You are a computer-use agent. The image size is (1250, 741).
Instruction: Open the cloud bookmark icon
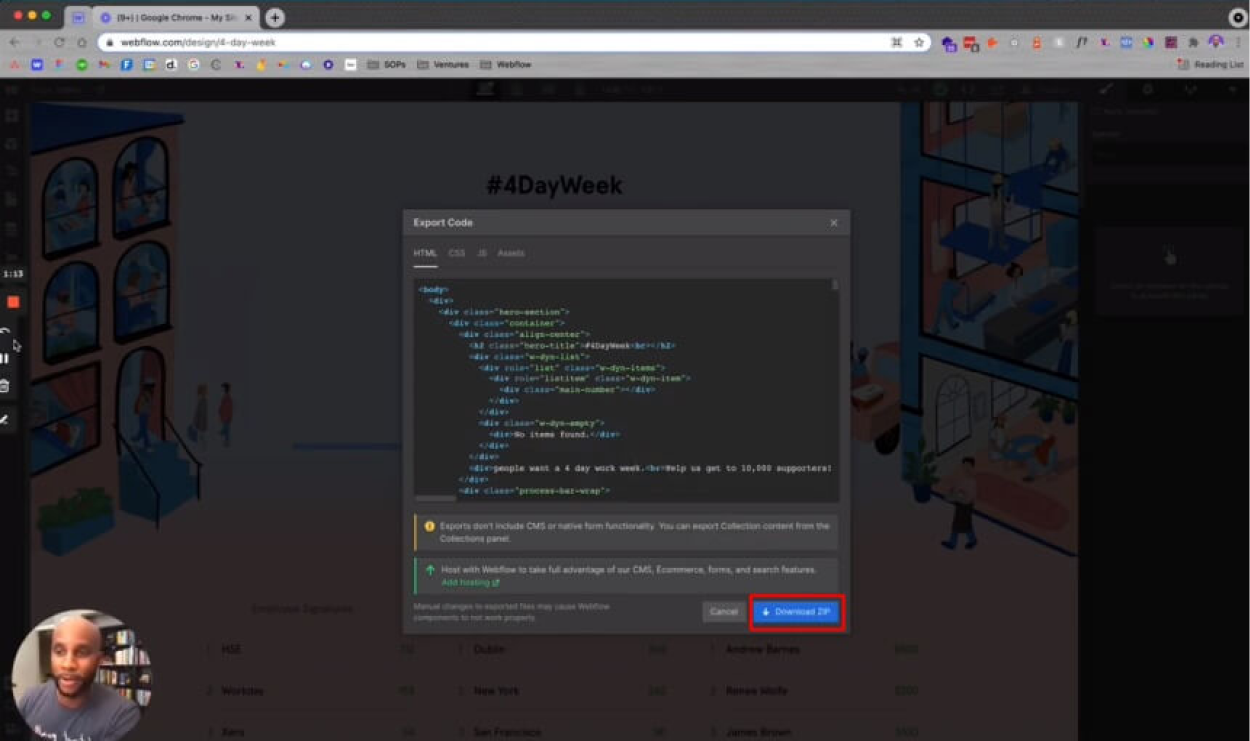(x=306, y=65)
